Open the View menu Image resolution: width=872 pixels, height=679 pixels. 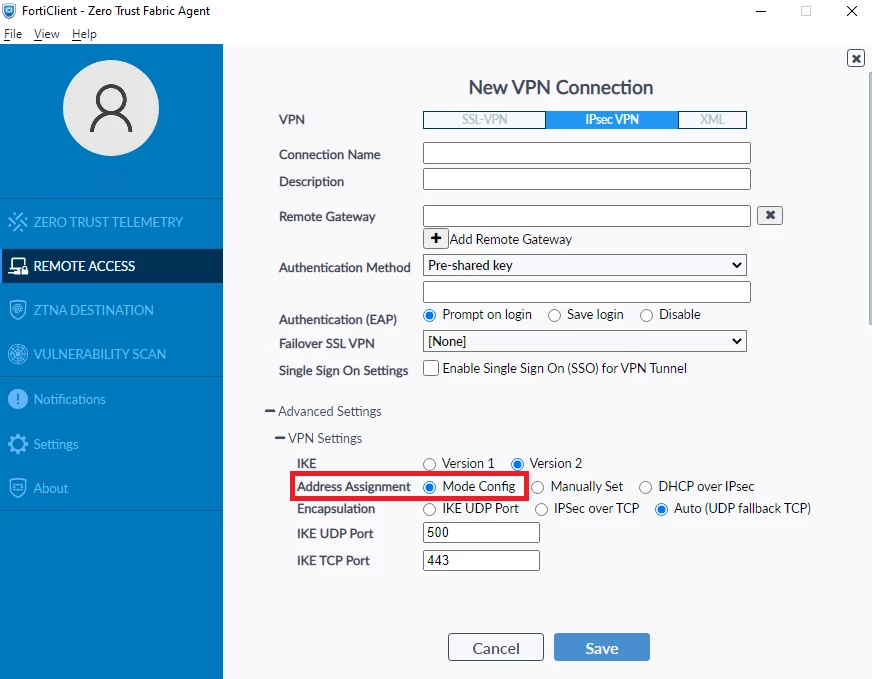pos(46,34)
